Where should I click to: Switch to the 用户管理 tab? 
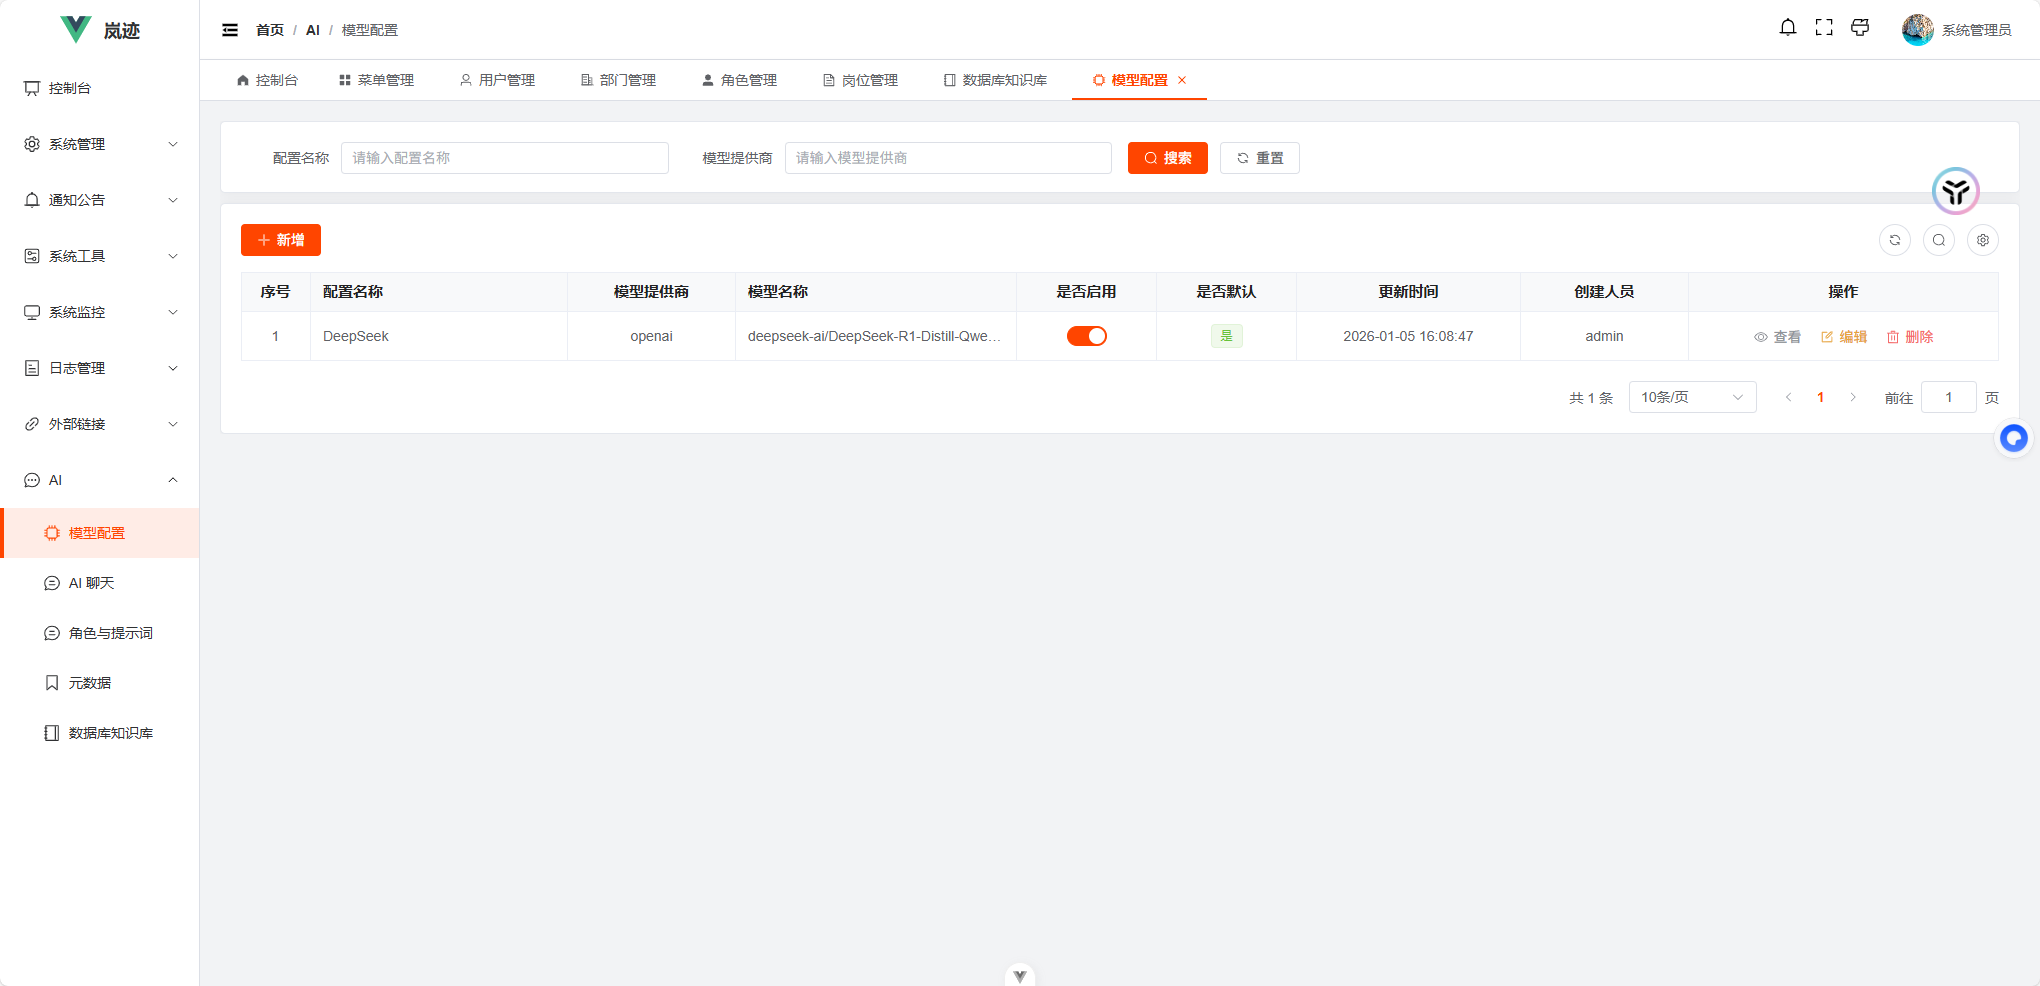pyautogui.click(x=497, y=80)
